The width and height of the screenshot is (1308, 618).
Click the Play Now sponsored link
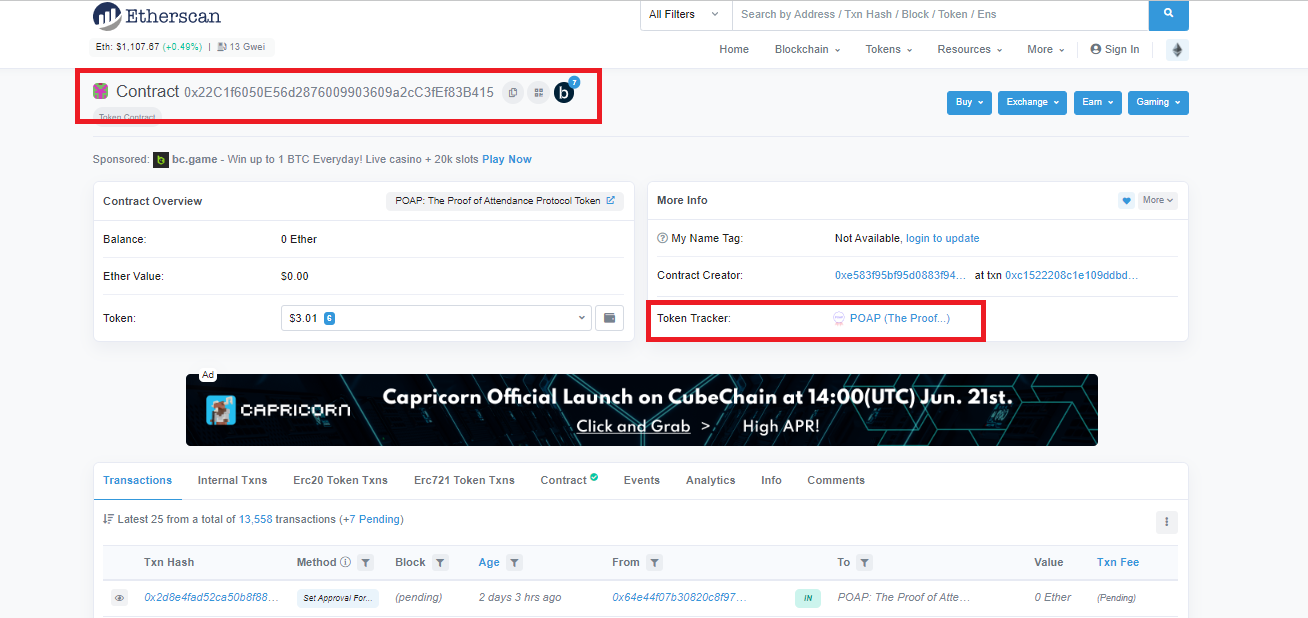pyautogui.click(x=507, y=159)
